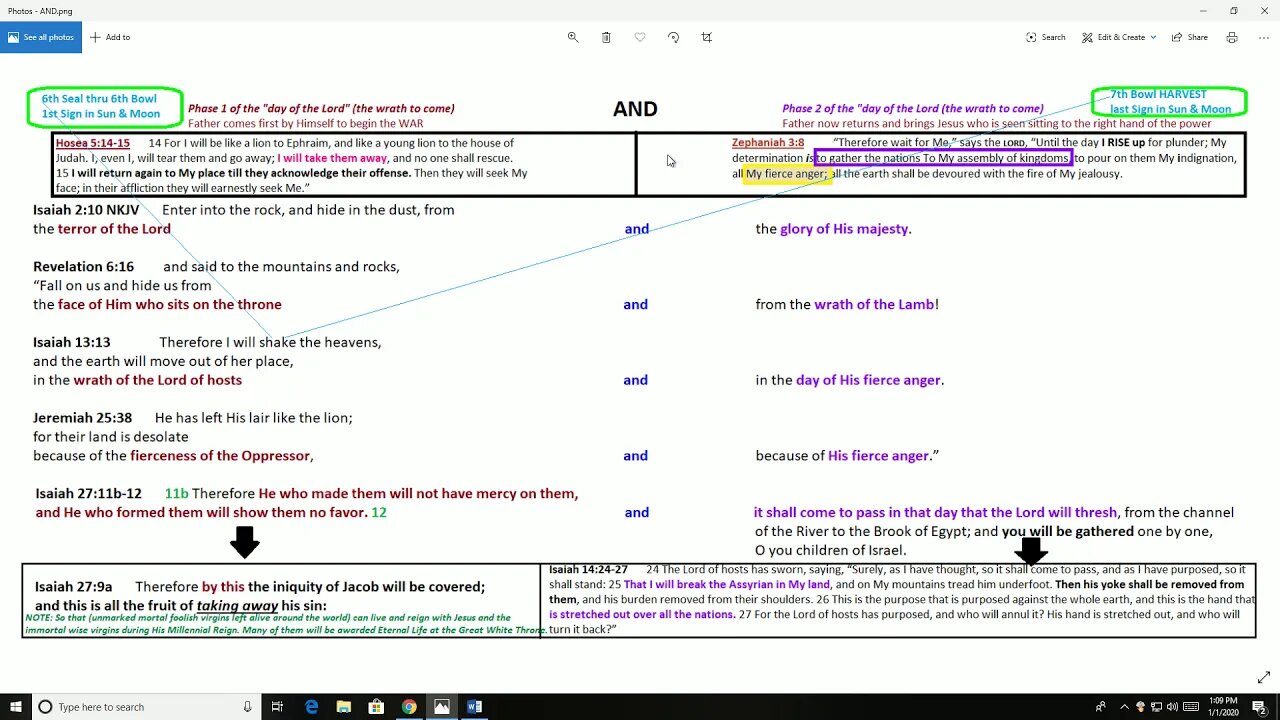
Task: Click the Photos app taskbar icon
Action: click(442, 707)
